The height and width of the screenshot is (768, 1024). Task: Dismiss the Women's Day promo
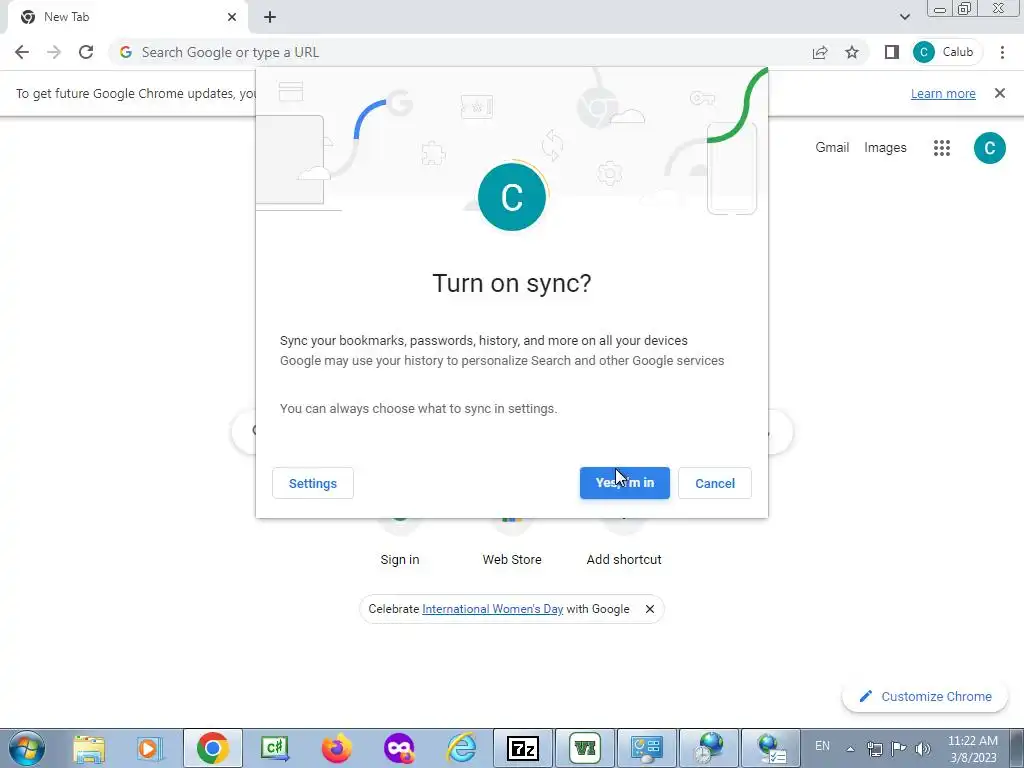(650, 609)
